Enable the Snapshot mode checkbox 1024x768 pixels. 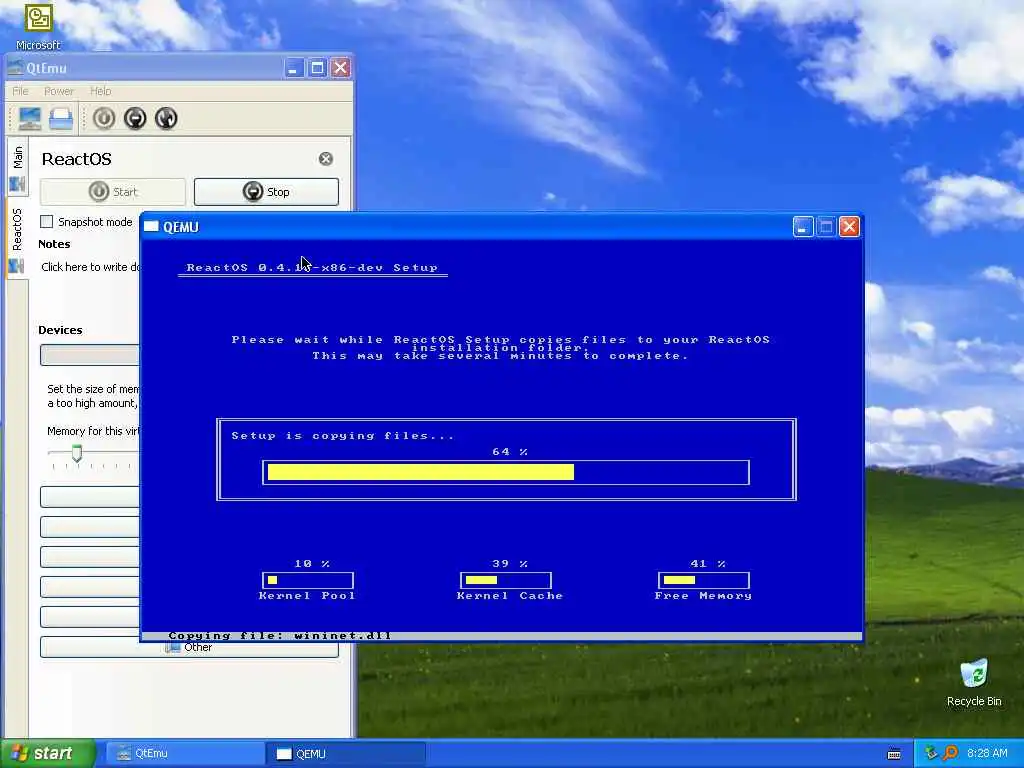46,222
